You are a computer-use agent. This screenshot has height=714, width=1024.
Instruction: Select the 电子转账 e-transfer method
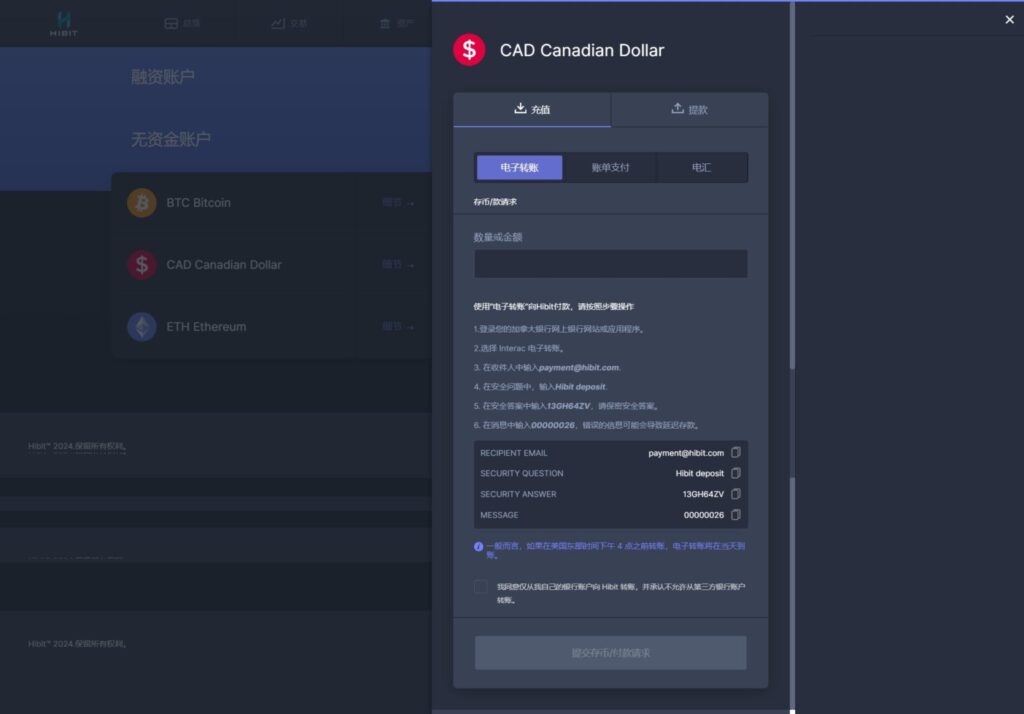519,167
